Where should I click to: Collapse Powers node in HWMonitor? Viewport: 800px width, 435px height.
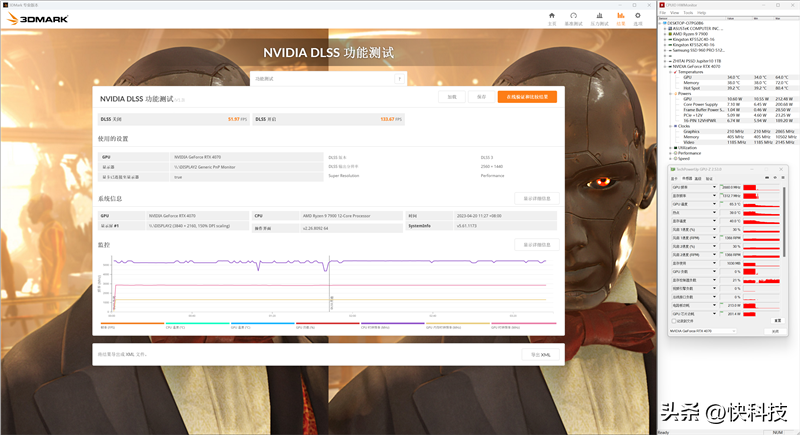click(x=670, y=93)
